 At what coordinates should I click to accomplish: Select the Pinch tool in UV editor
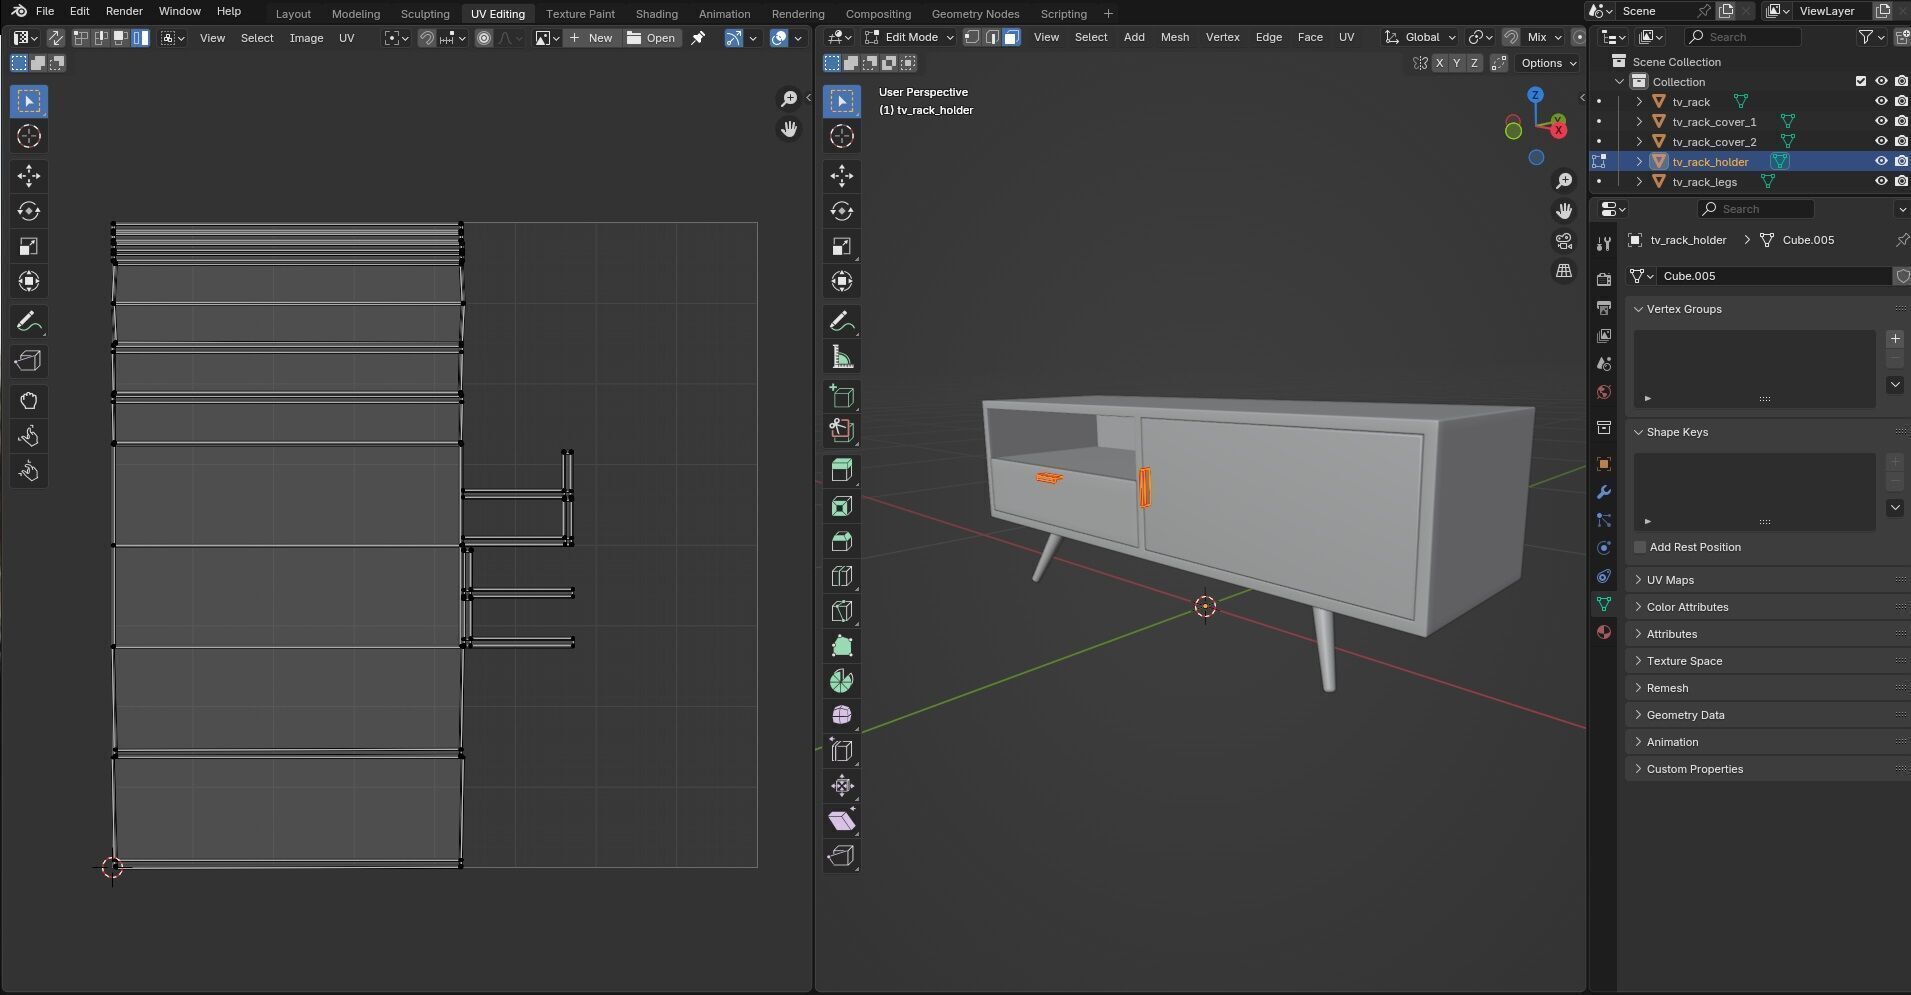click(x=28, y=471)
